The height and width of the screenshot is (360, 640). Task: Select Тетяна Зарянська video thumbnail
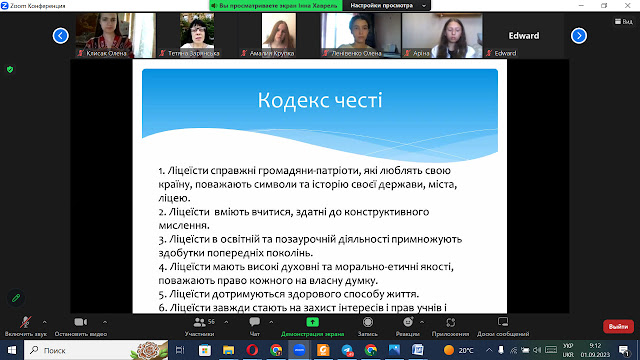pos(197,35)
